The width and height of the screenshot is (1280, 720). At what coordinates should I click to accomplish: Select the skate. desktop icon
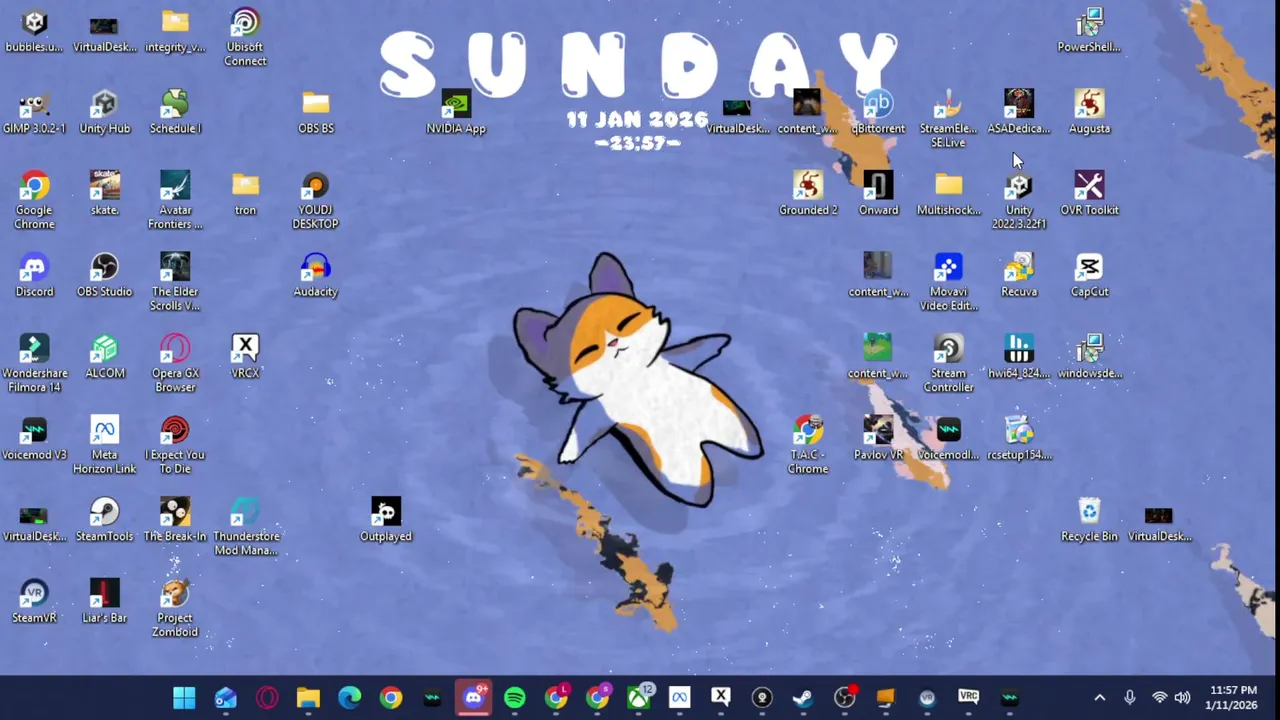click(x=104, y=194)
